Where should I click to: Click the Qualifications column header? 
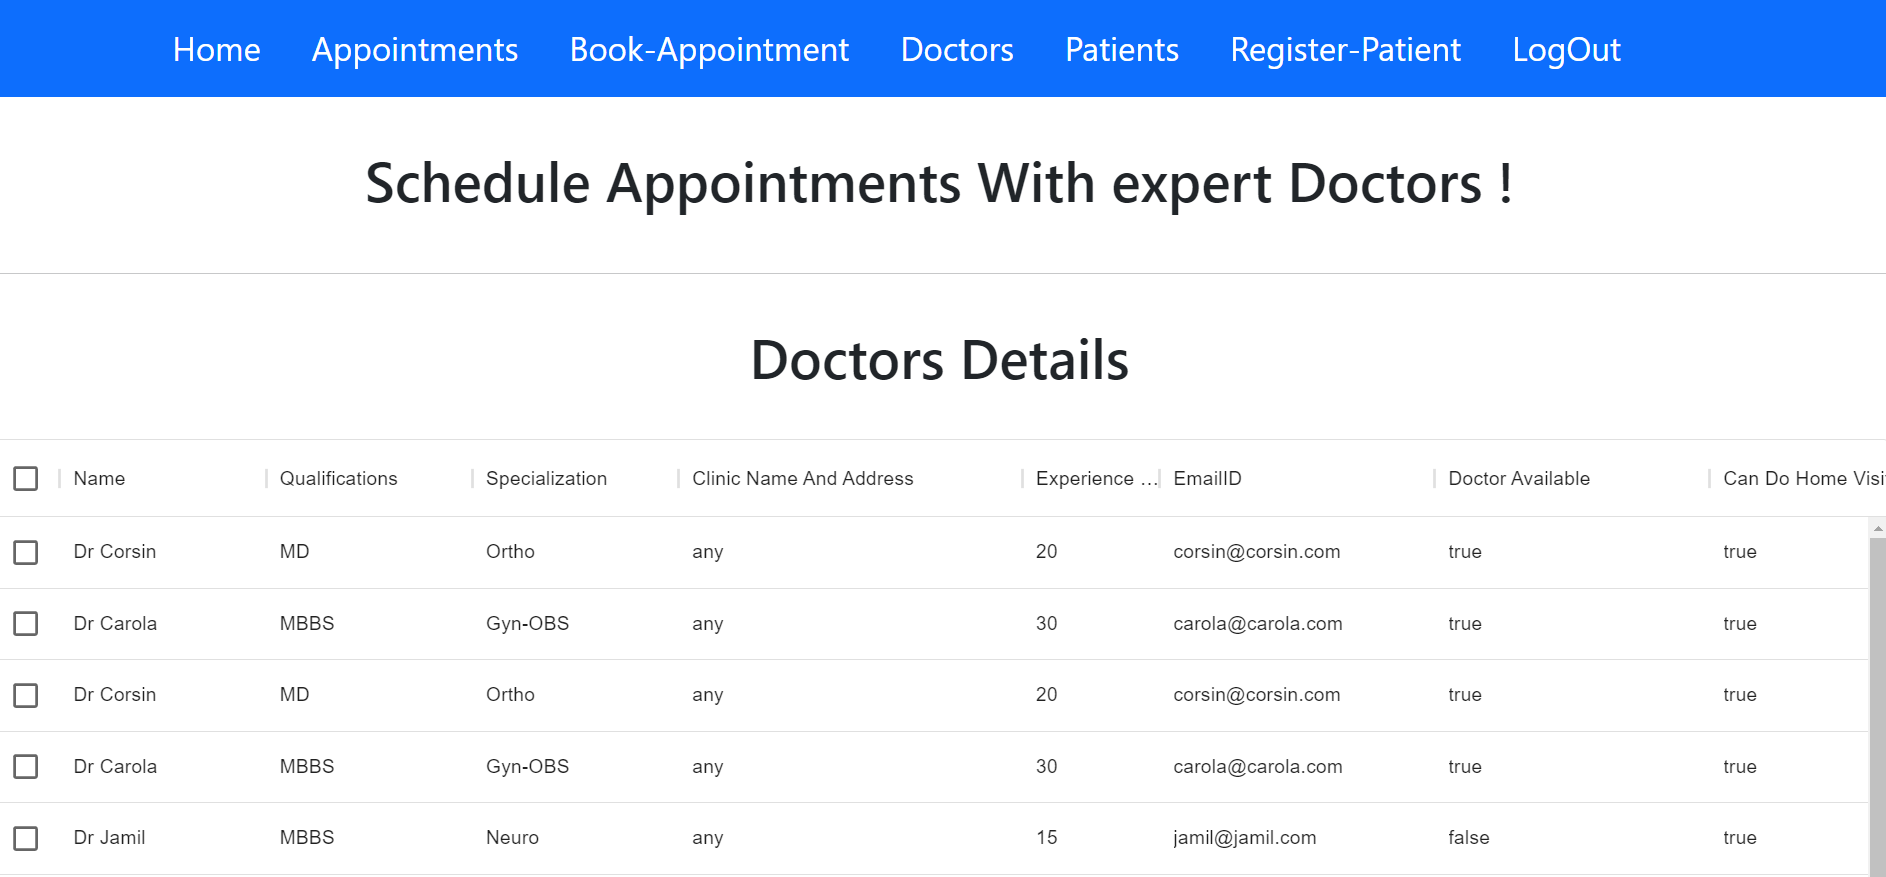coord(338,478)
